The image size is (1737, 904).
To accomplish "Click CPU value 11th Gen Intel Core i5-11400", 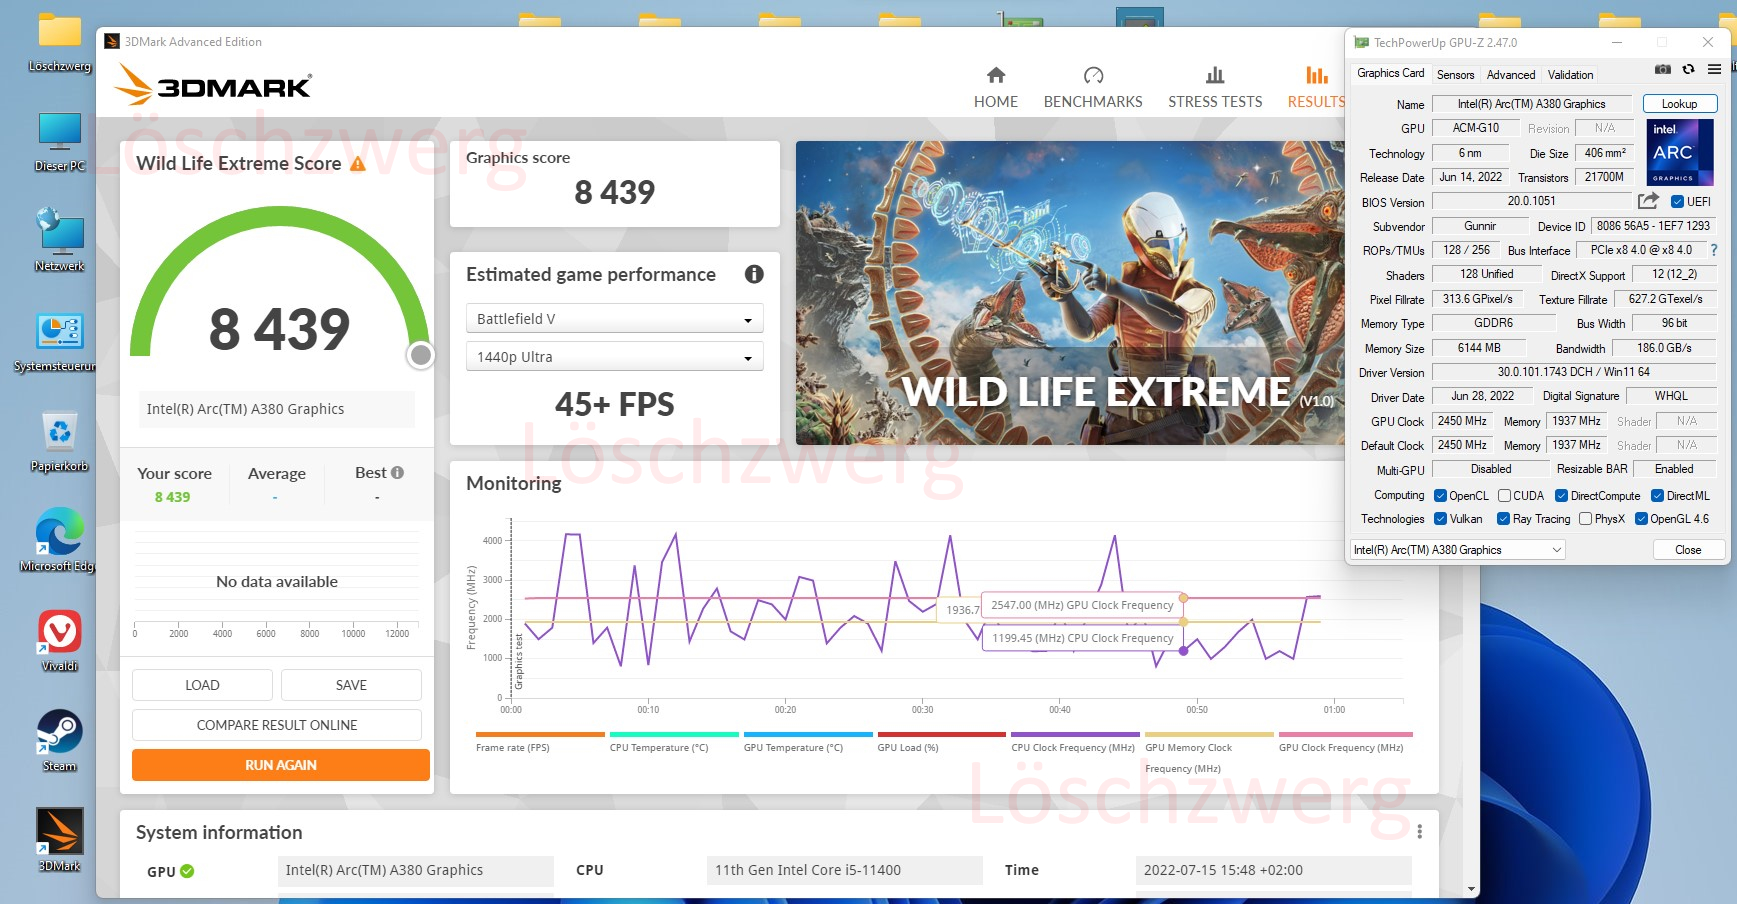I will [844, 870].
